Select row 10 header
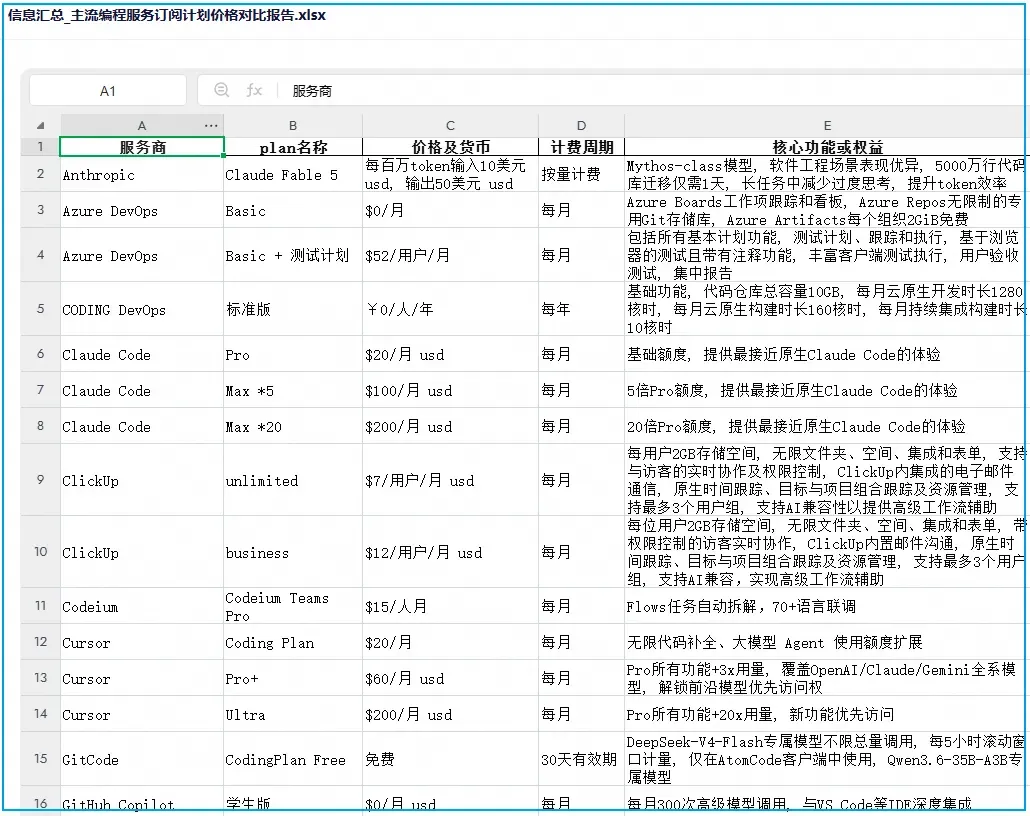 pyautogui.click(x=41, y=552)
